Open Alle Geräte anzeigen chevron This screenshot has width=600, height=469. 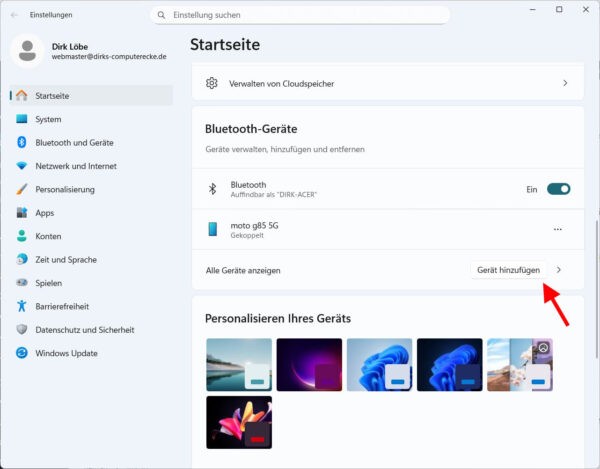click(x=559, y=270)
